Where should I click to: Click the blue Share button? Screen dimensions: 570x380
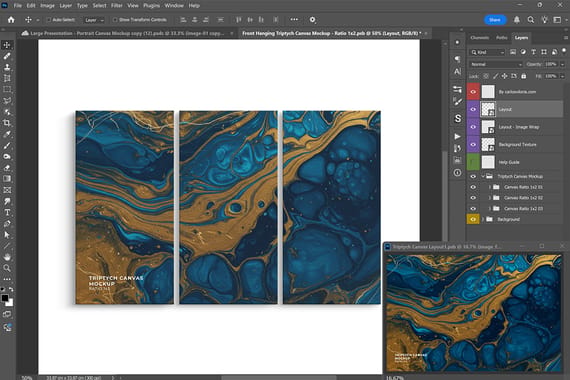point(495,20)
